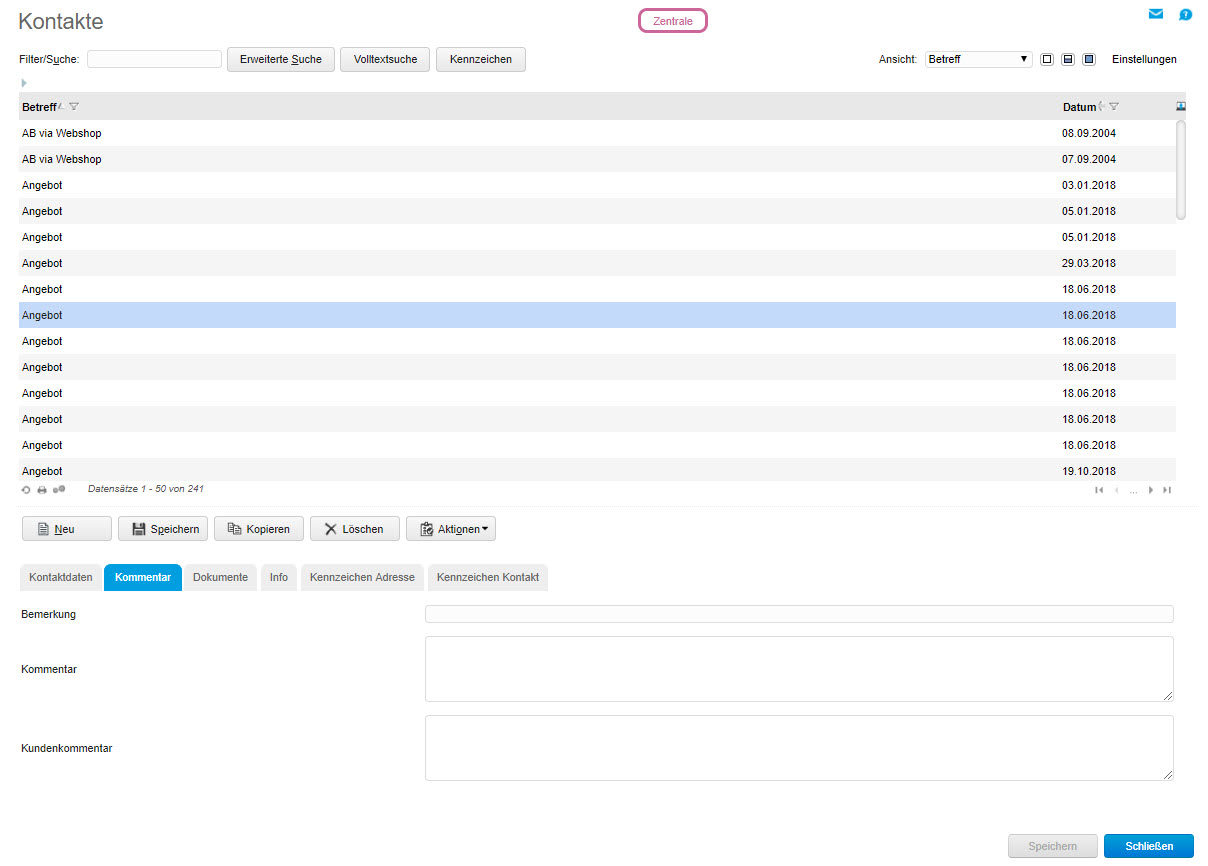Click the export icon in table header
The height and width of the screenshot is (866, 1208).
click(x=1181, y=106)
